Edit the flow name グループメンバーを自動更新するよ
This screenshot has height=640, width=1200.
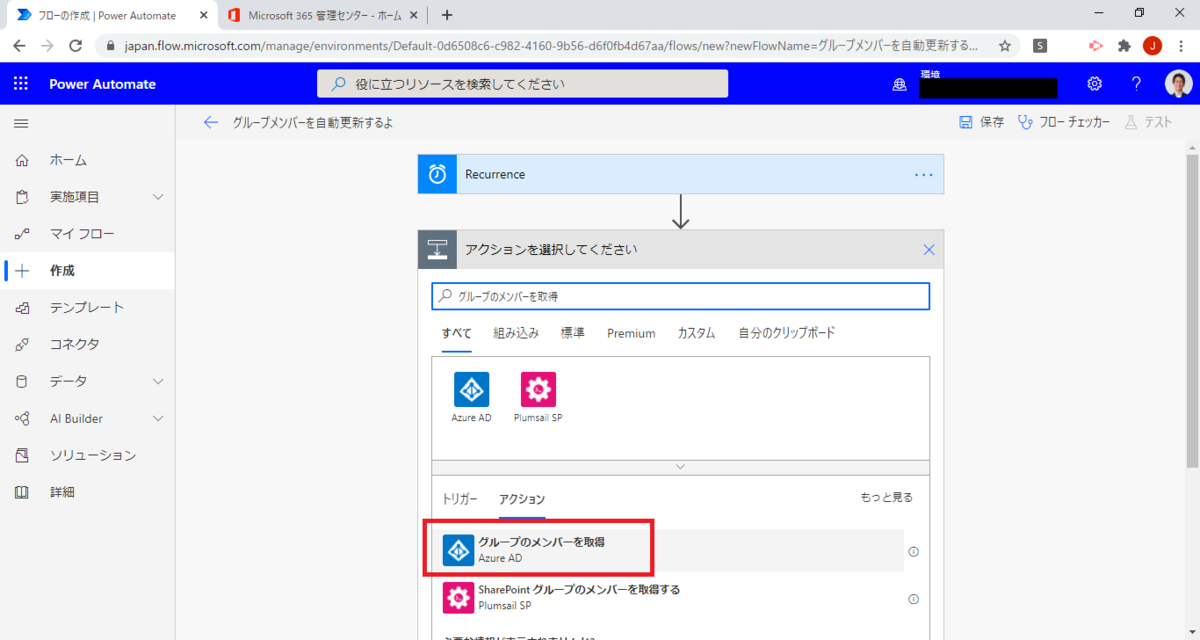(x=313, y=122)
